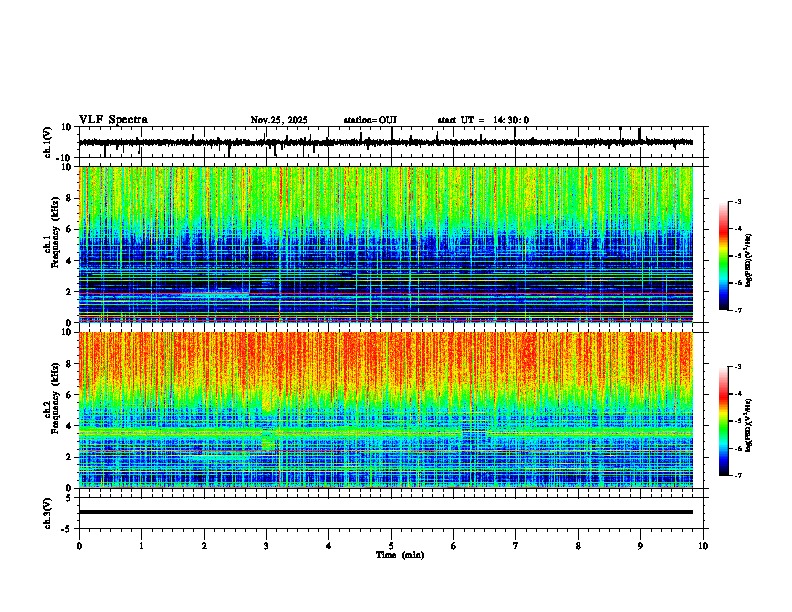Click the ch.2 color bar log(PSD) unit label
Viewport: 792px width, 612px height.
[749, 425]
